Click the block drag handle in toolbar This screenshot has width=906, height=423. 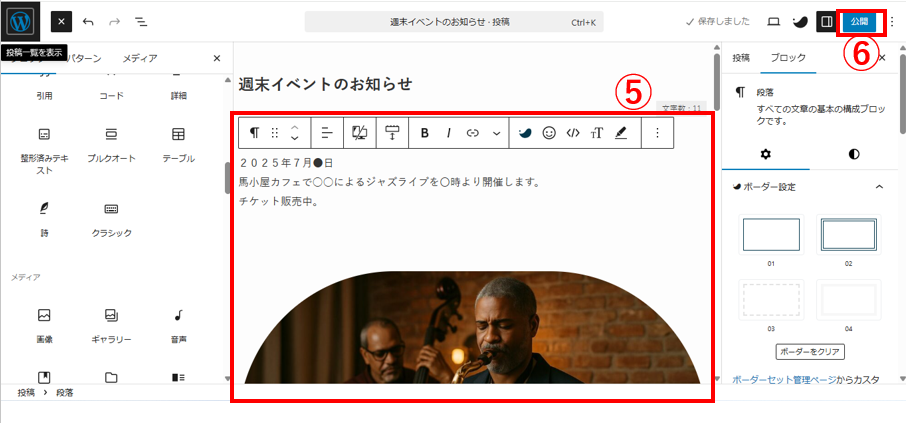[274, 133]
